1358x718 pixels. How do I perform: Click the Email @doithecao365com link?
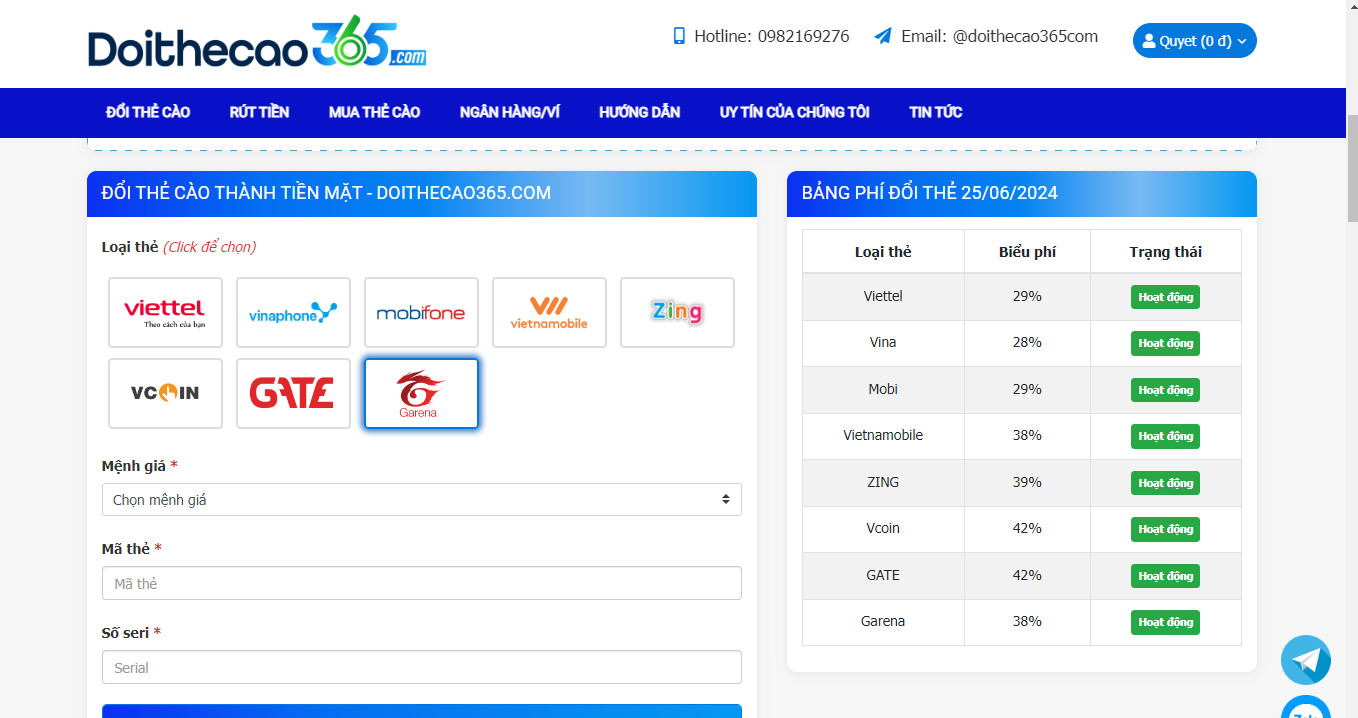click(999, 36)
